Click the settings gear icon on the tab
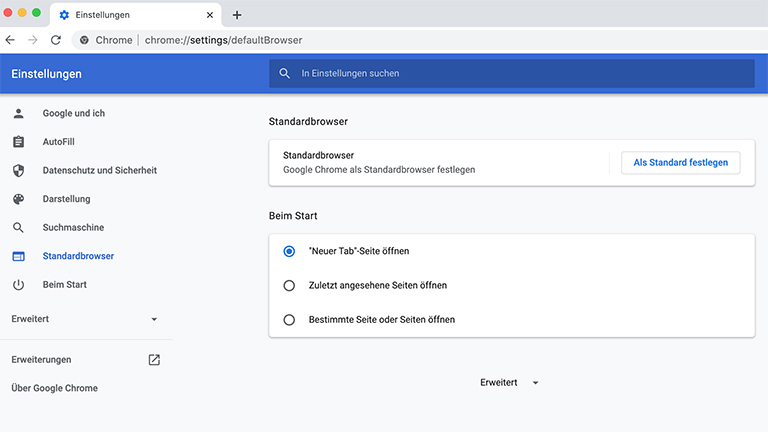Viewport: 768px width, 432px height. point(64,15)
